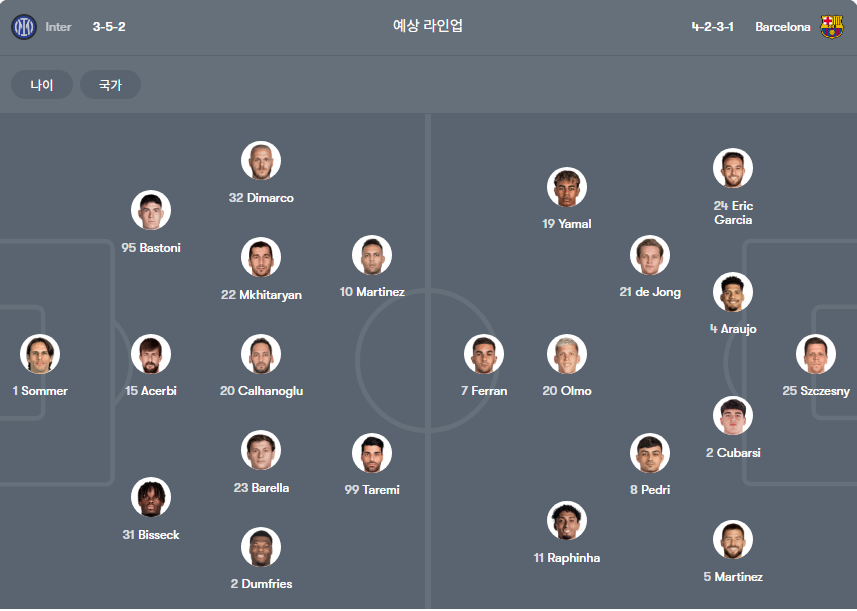Open Szczesny's goalkeeper photo
Viewport: 857px width, 611px height.
coord(815,354)
